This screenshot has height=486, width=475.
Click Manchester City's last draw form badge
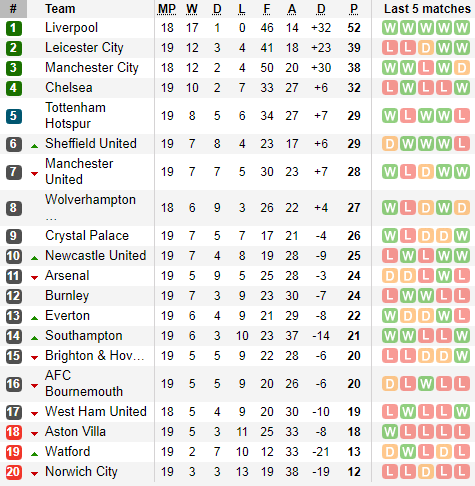tap(462, 68)
